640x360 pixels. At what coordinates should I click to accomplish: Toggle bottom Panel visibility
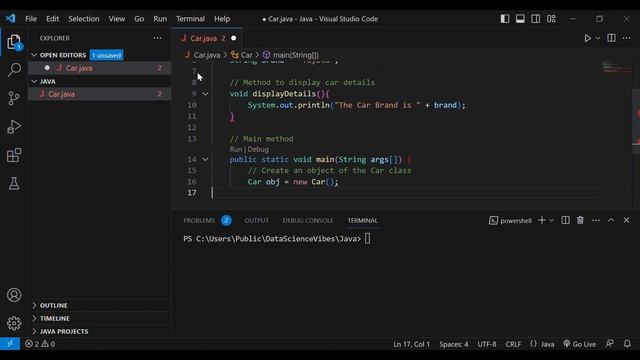[520, 19]
